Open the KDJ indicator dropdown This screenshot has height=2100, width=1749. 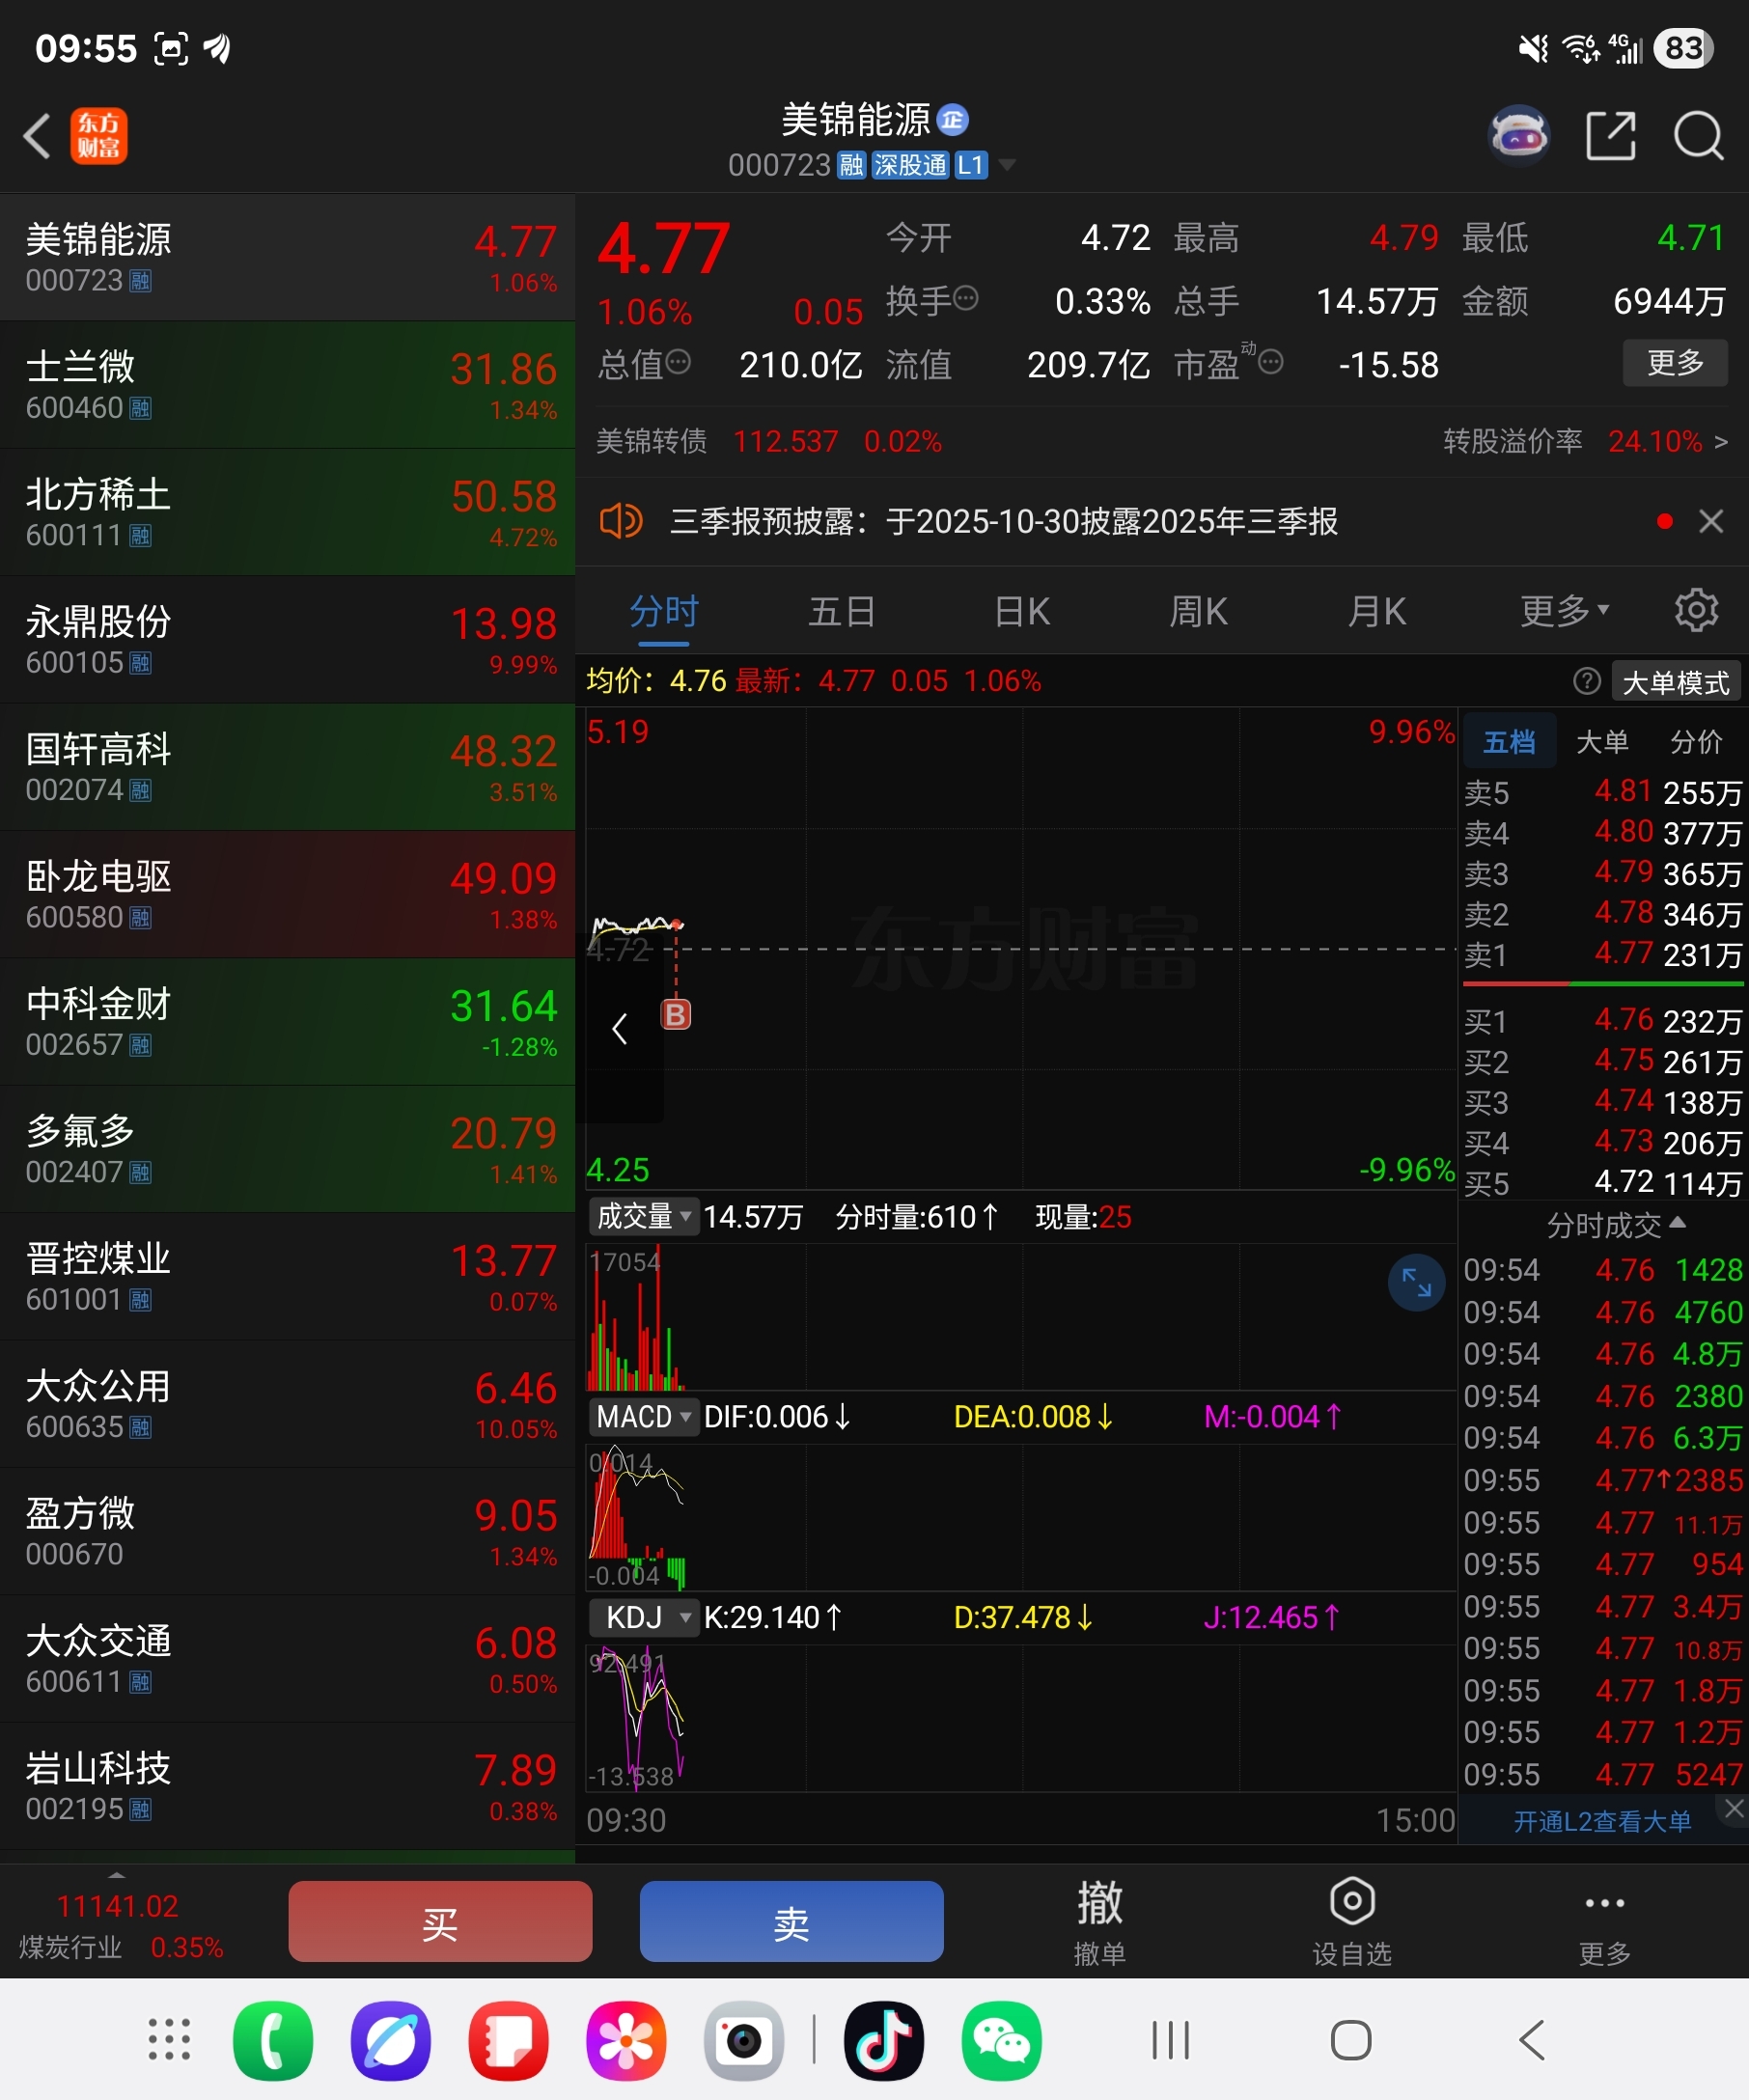coord(643,1617)
